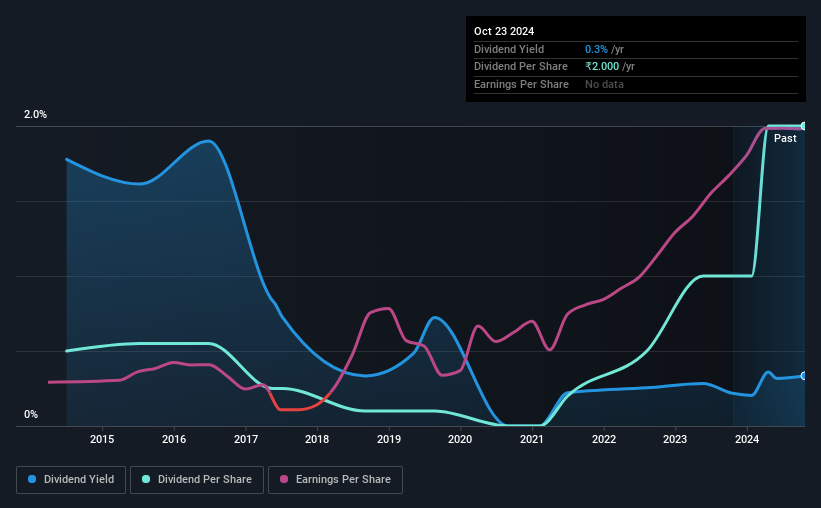Toggle the Dividend Per Share legend button

(x=197, y=480)
